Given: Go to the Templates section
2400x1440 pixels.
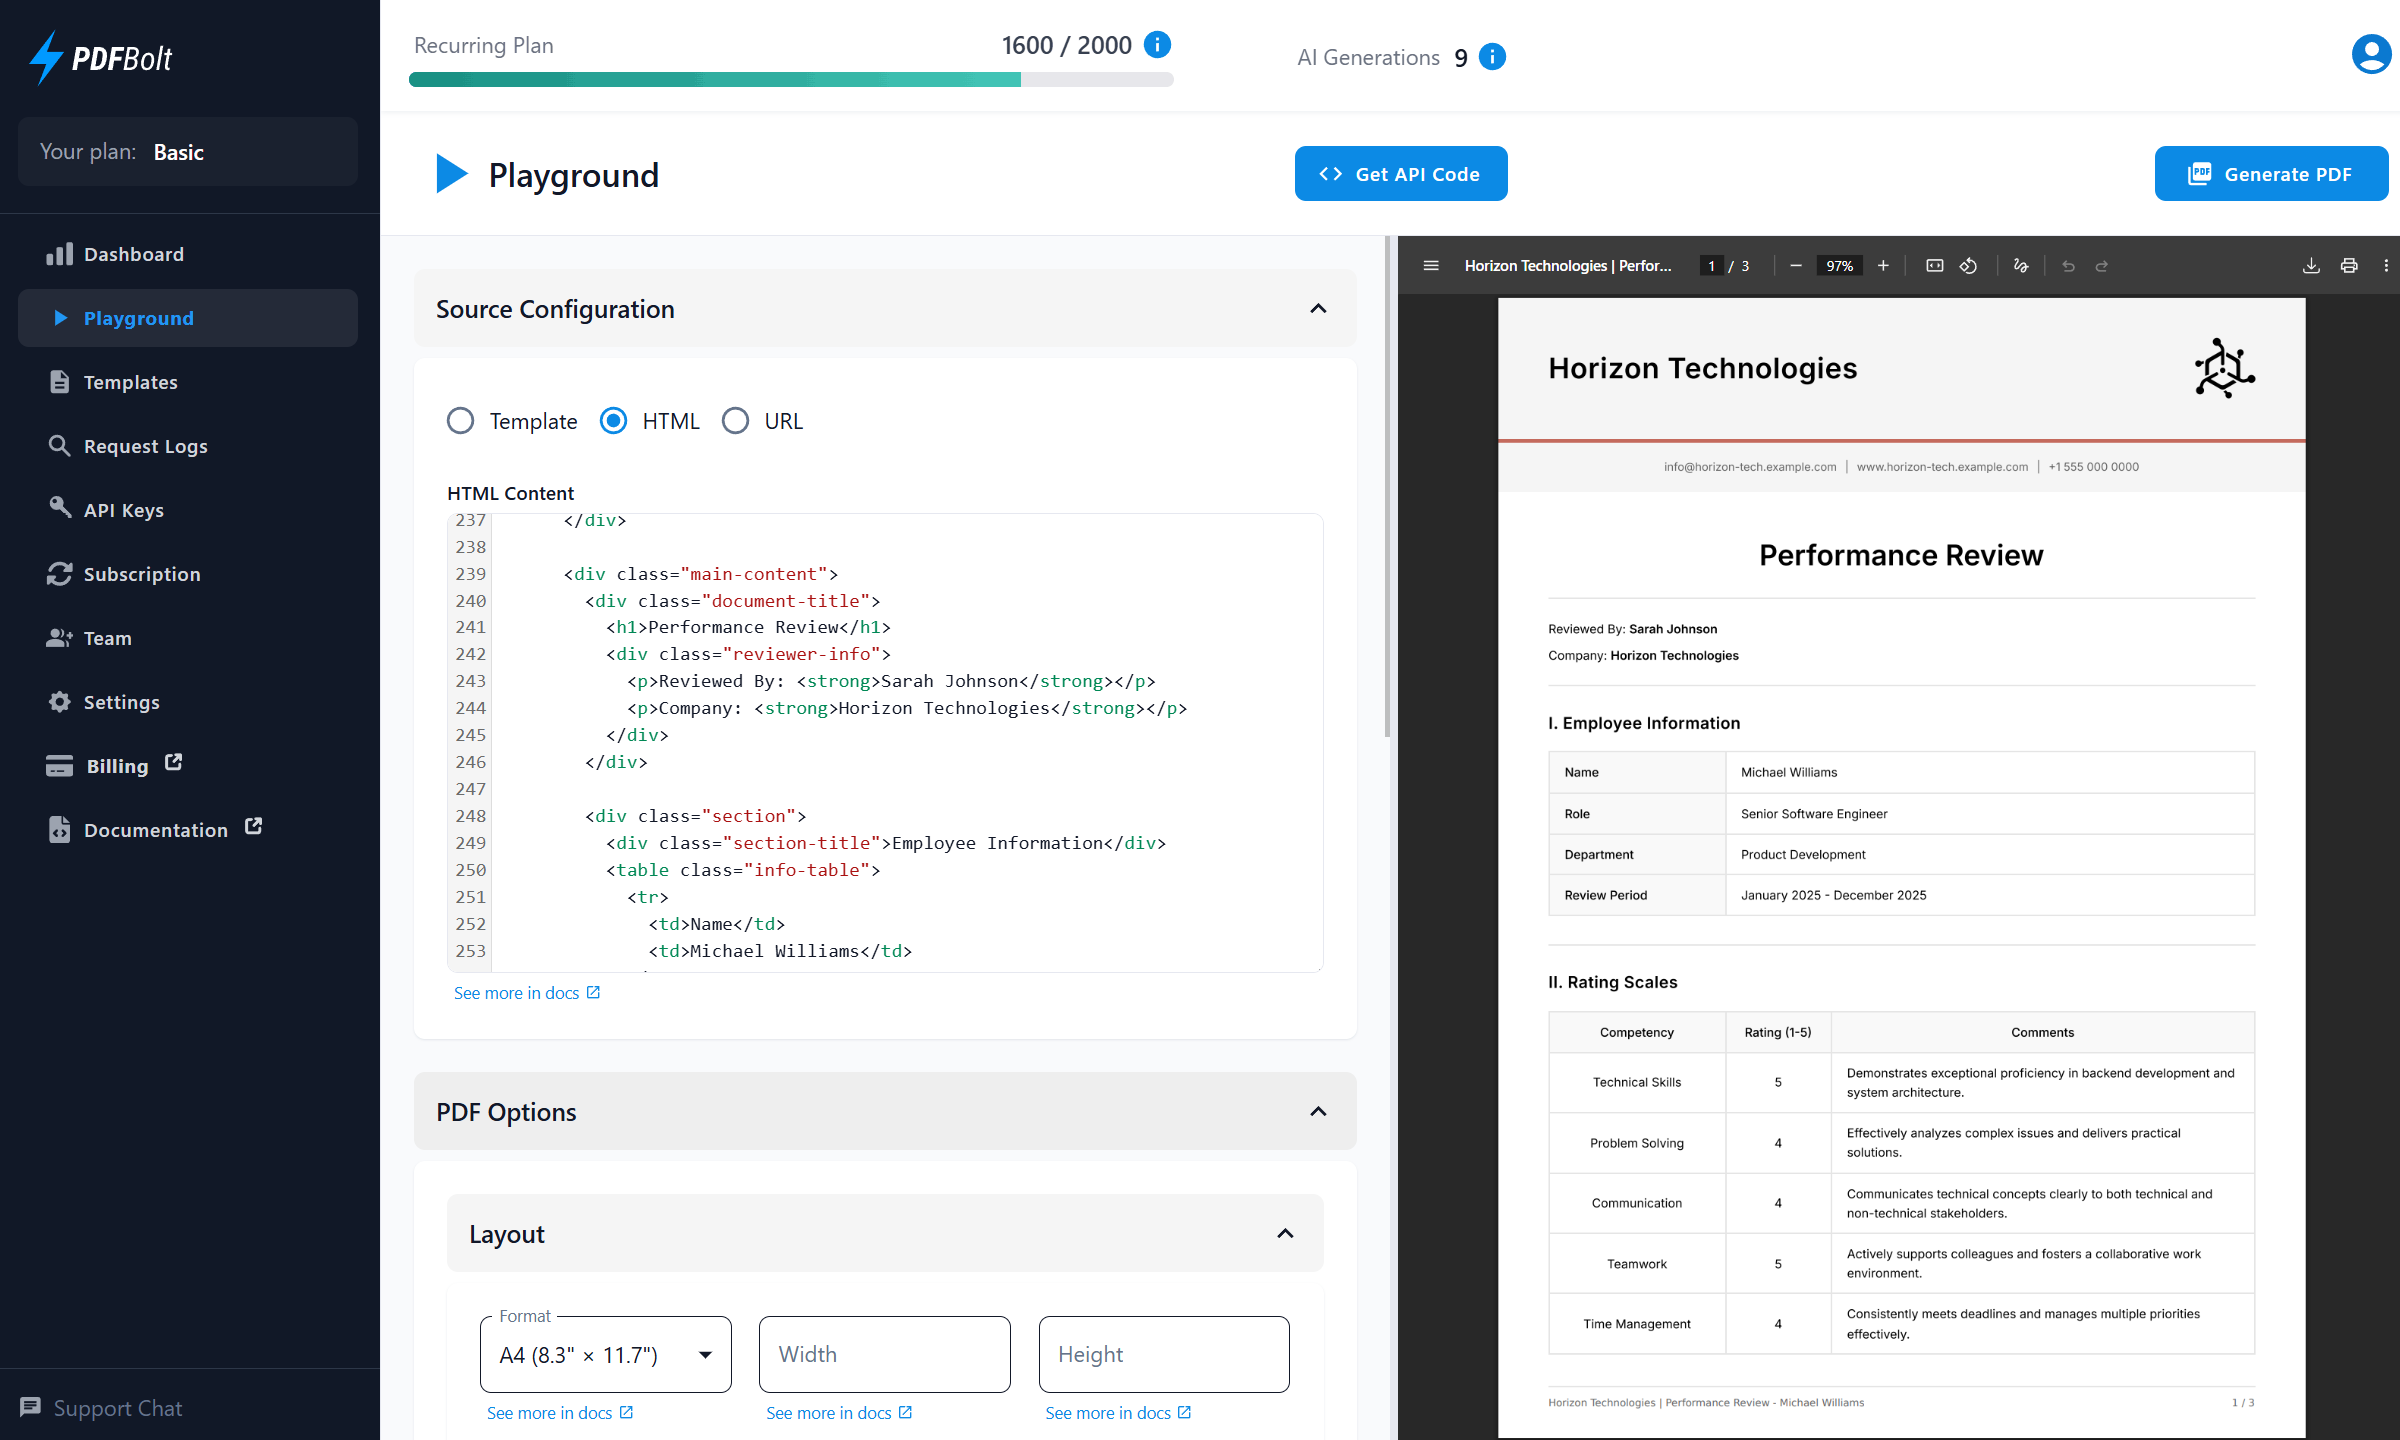Looking at the screenshot, I should click(x=131, y=382).
